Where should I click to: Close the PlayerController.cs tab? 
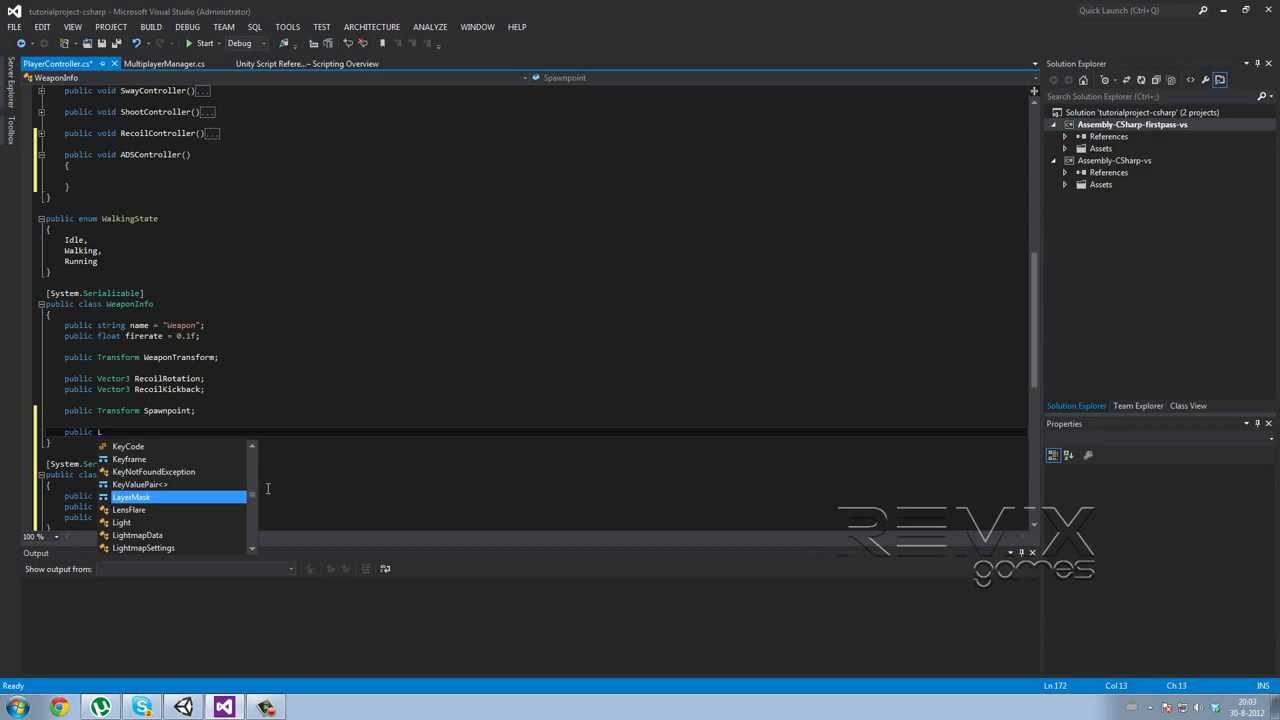(x=114, y=64)
